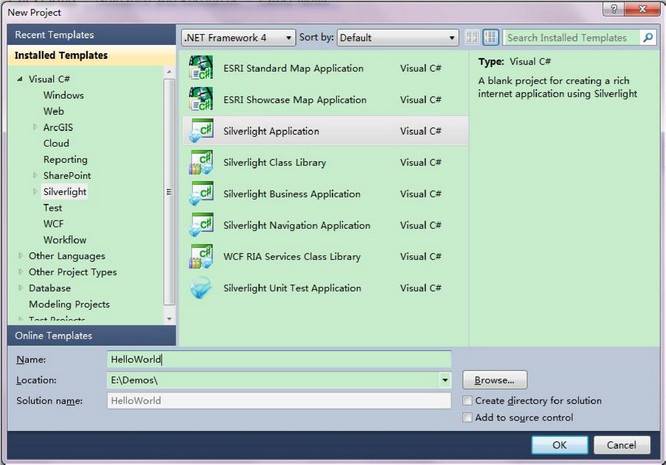Select the WCF category

point(53,224)
